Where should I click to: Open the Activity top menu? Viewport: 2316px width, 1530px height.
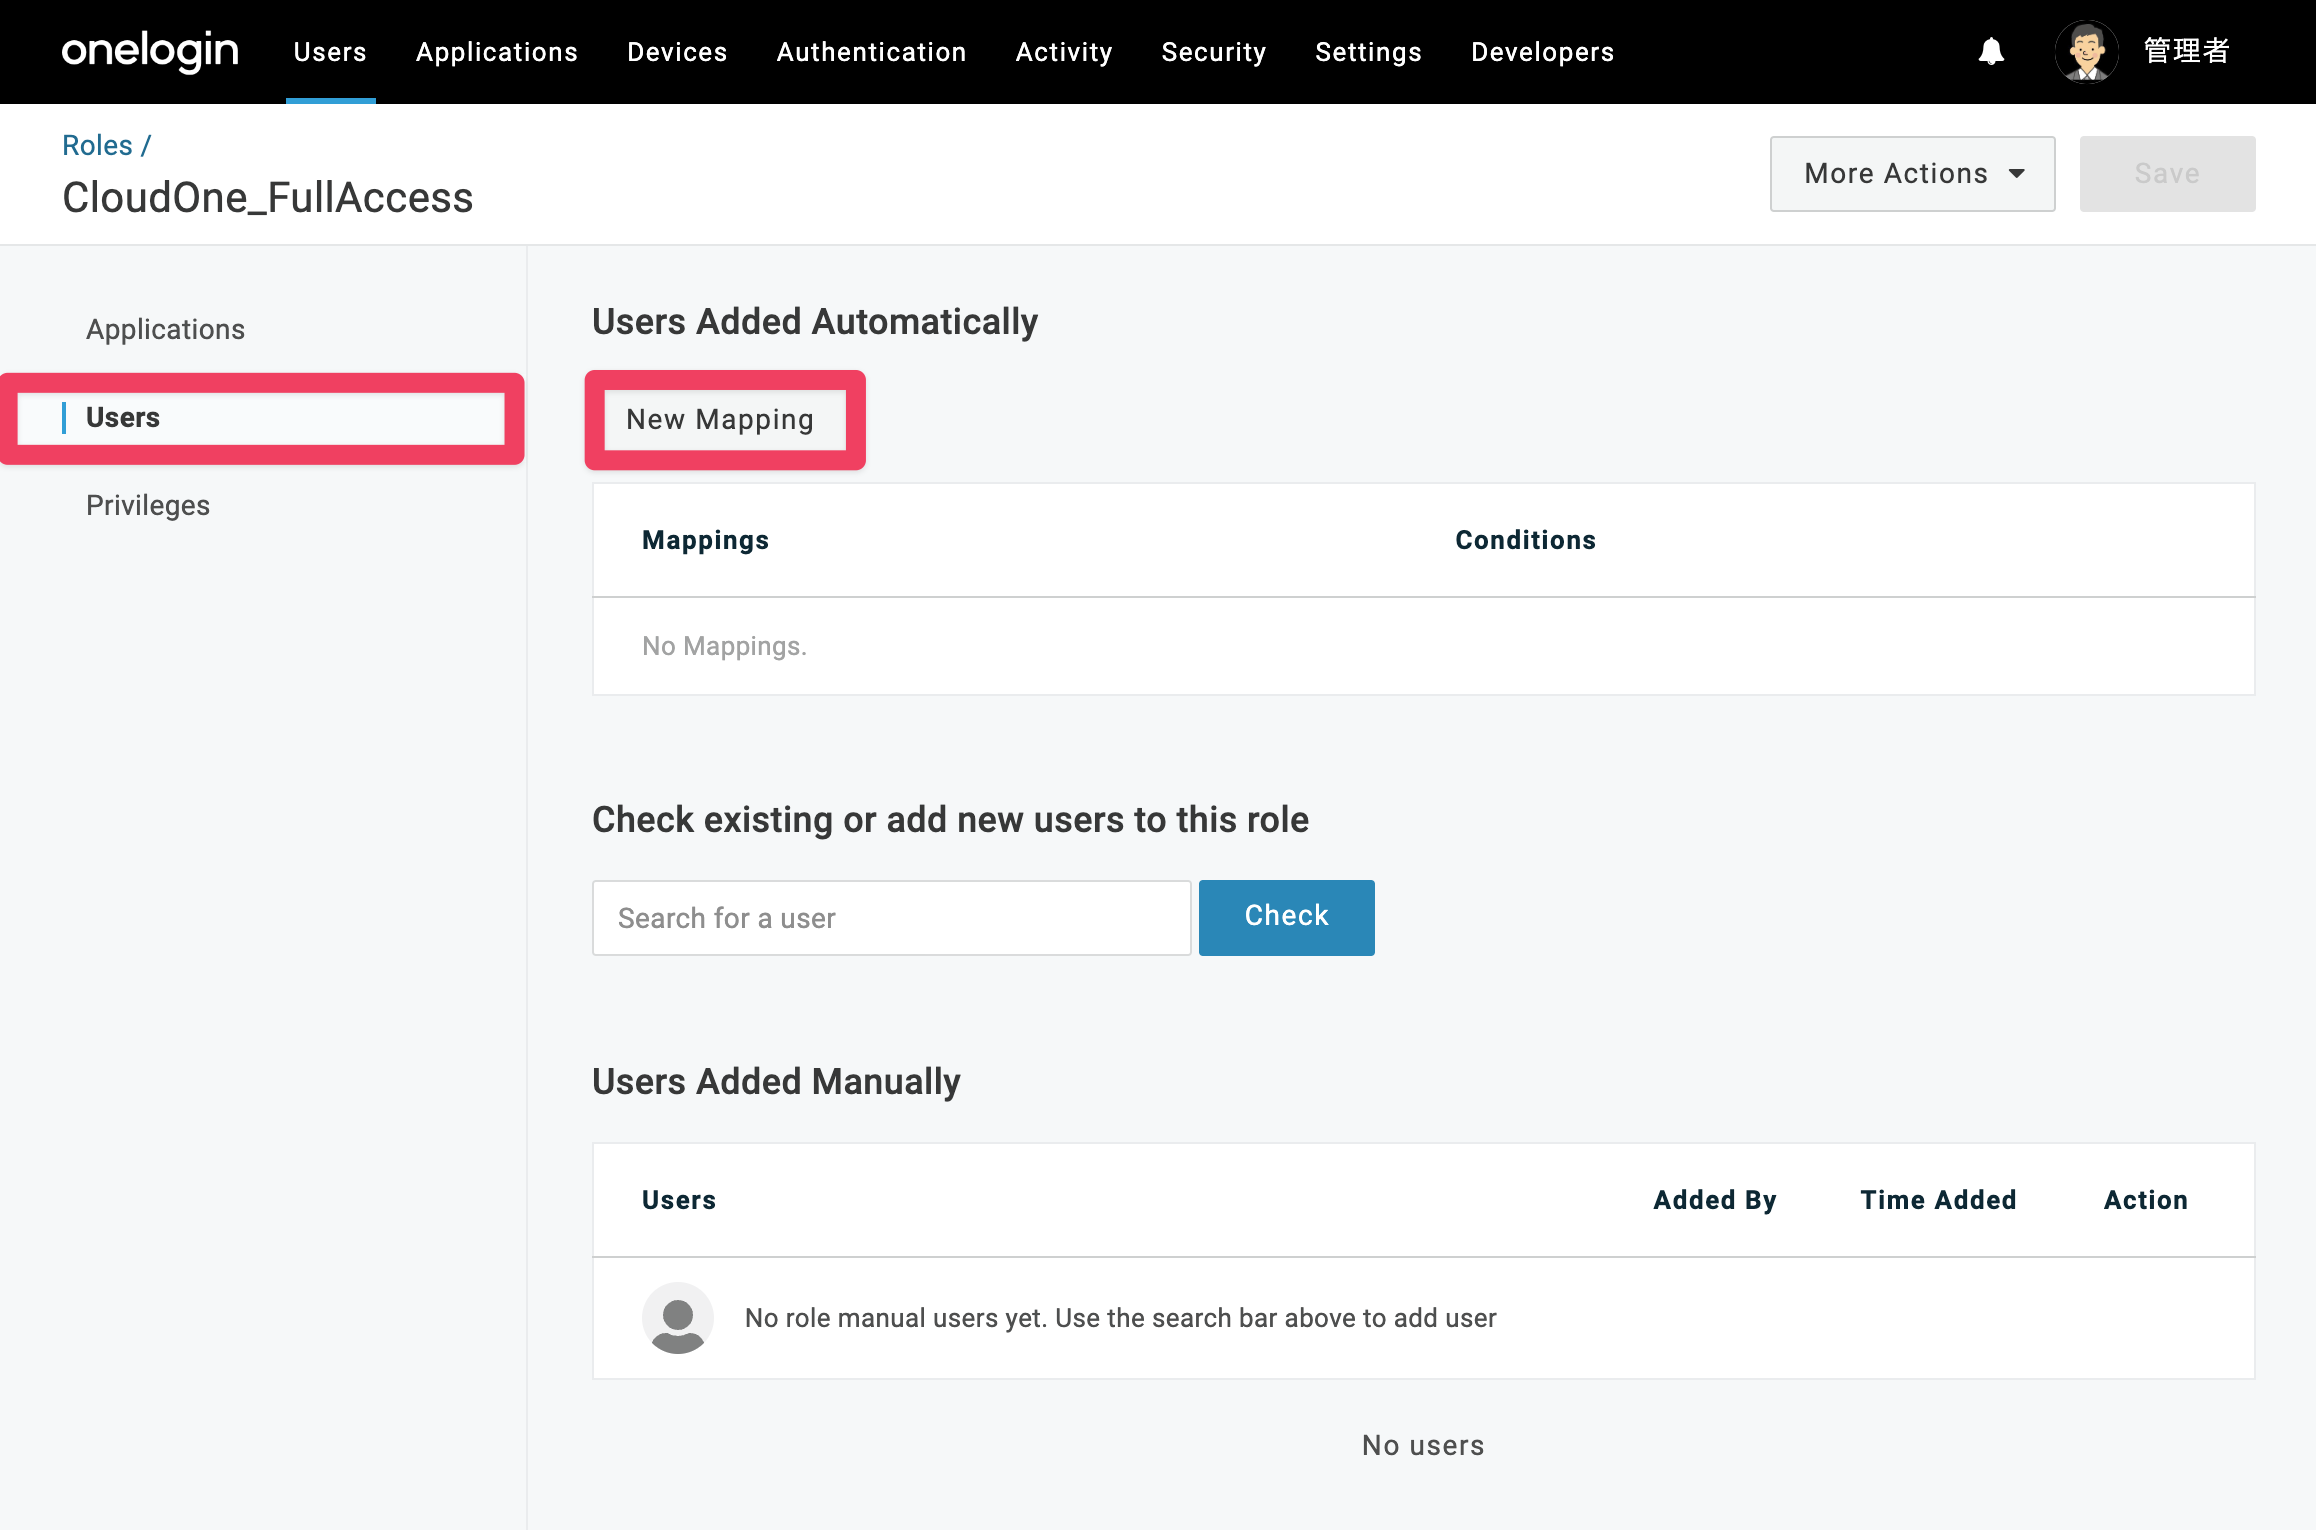pyautogui.click(x=1063, y=52)
